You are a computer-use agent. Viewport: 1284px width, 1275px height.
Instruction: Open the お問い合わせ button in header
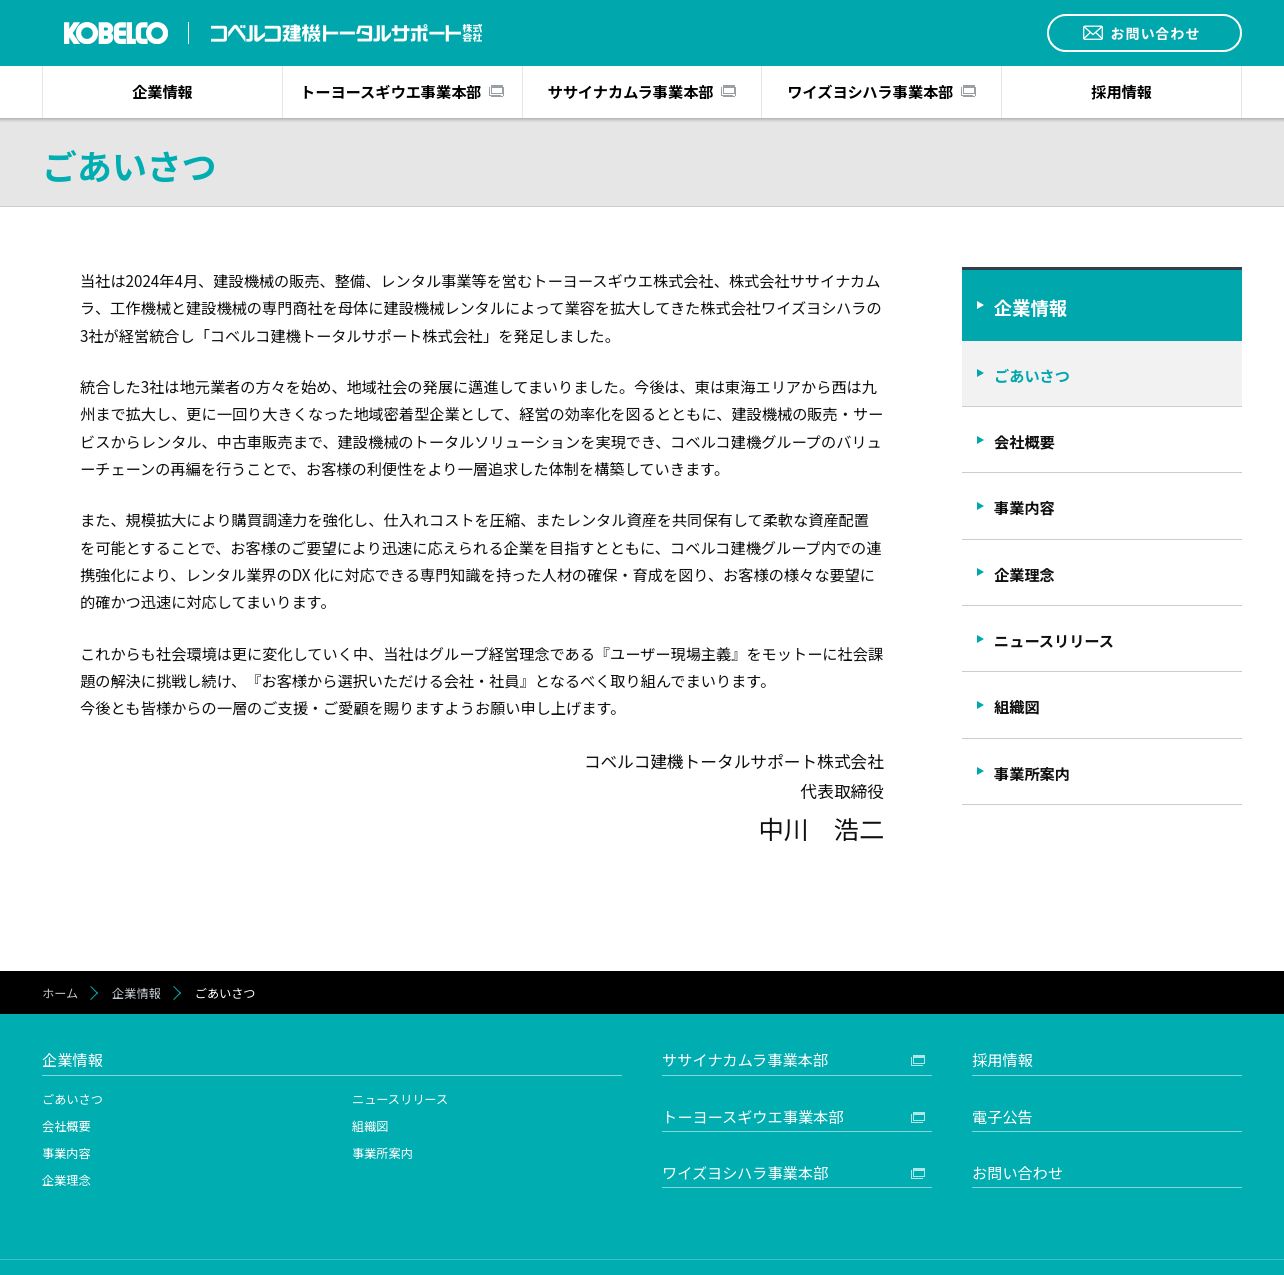click(x=1144, y=33)
